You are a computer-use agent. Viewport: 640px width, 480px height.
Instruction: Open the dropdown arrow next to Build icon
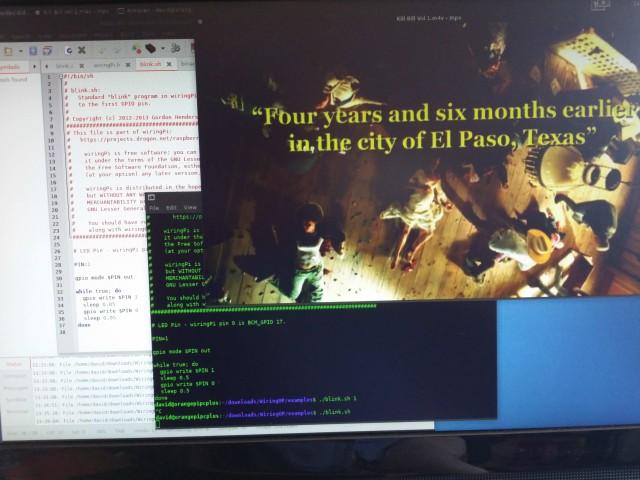click(x=163, y=49)
